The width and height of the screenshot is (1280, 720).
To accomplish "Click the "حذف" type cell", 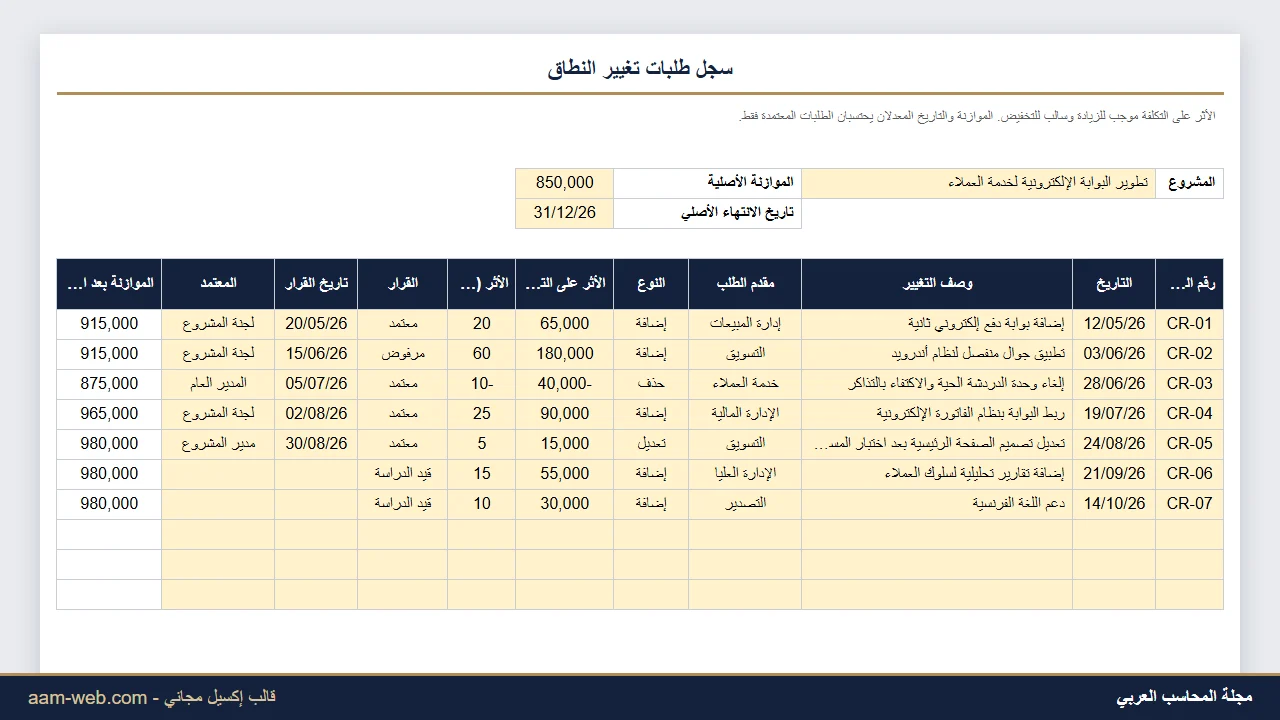I will click(x=651, y=384).
